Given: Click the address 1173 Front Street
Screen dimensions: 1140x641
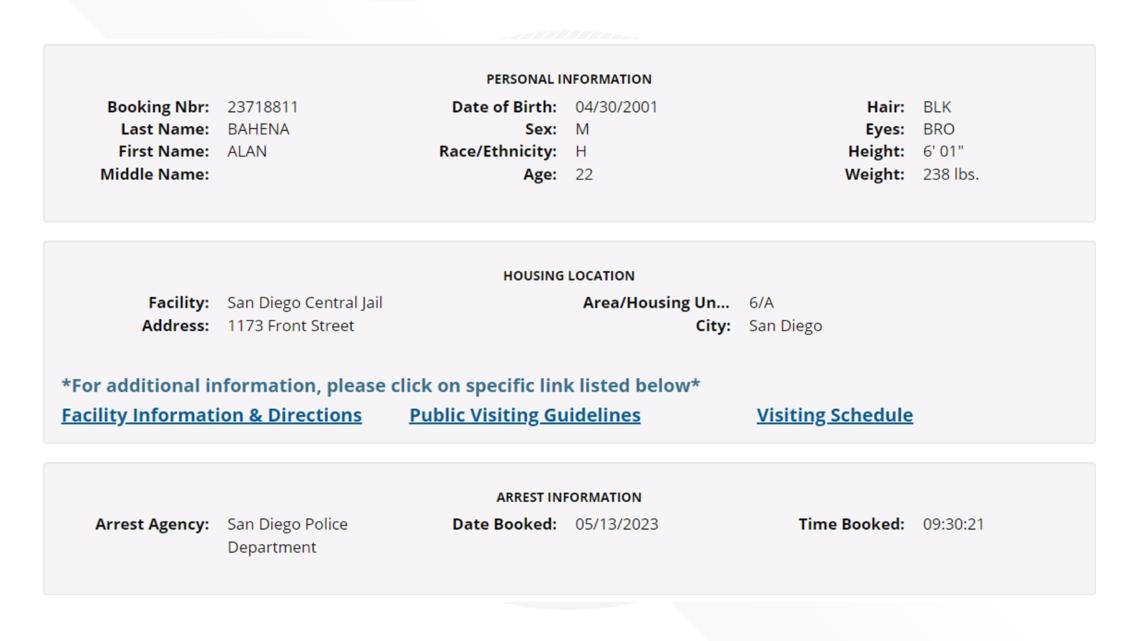Looking at the screenshot, I should (290, 326).
